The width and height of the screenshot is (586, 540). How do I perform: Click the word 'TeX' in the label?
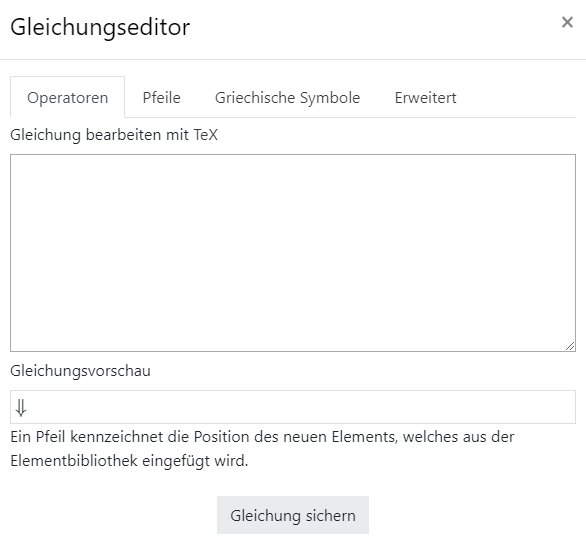coord(206,135)
